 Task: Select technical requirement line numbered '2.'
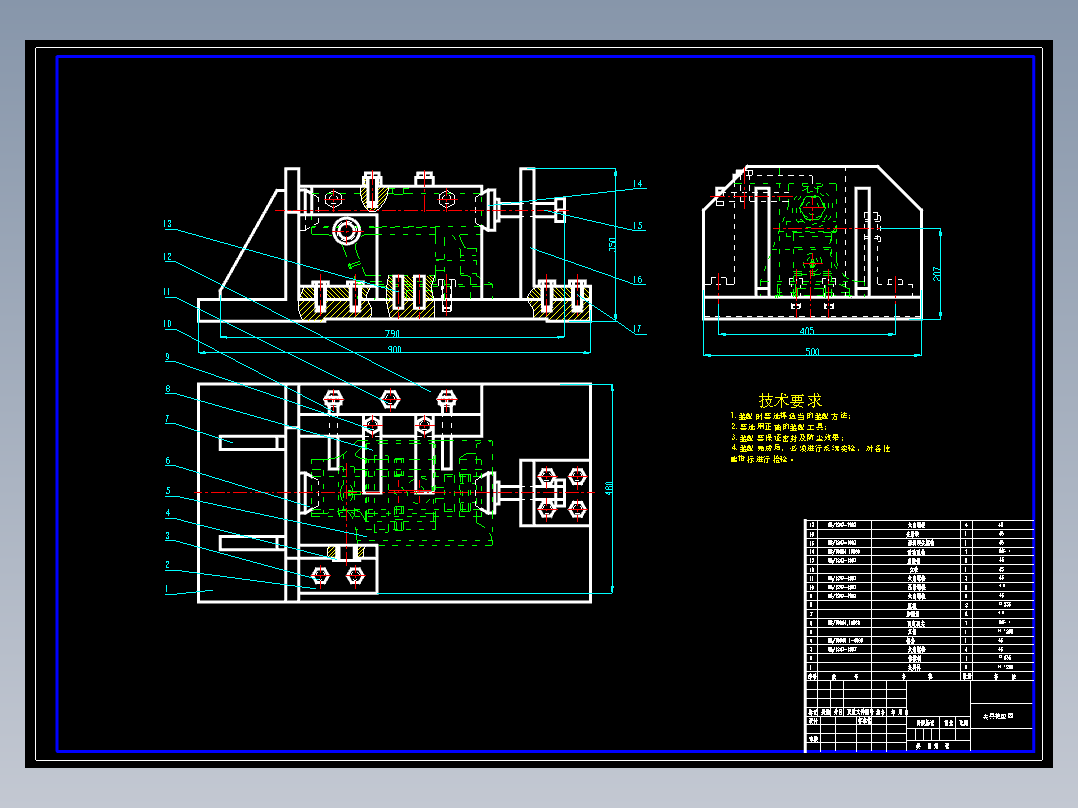[x=779, y=427]
